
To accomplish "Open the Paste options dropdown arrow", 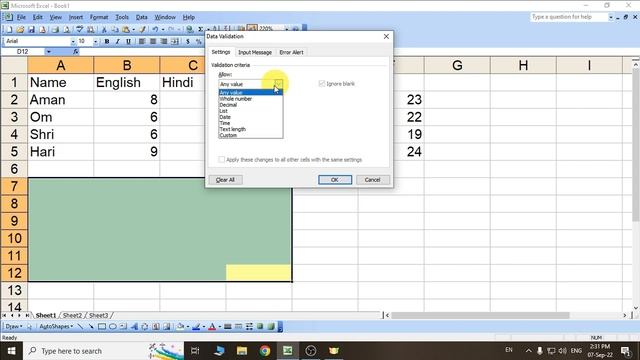I will (x=133, y=29).
